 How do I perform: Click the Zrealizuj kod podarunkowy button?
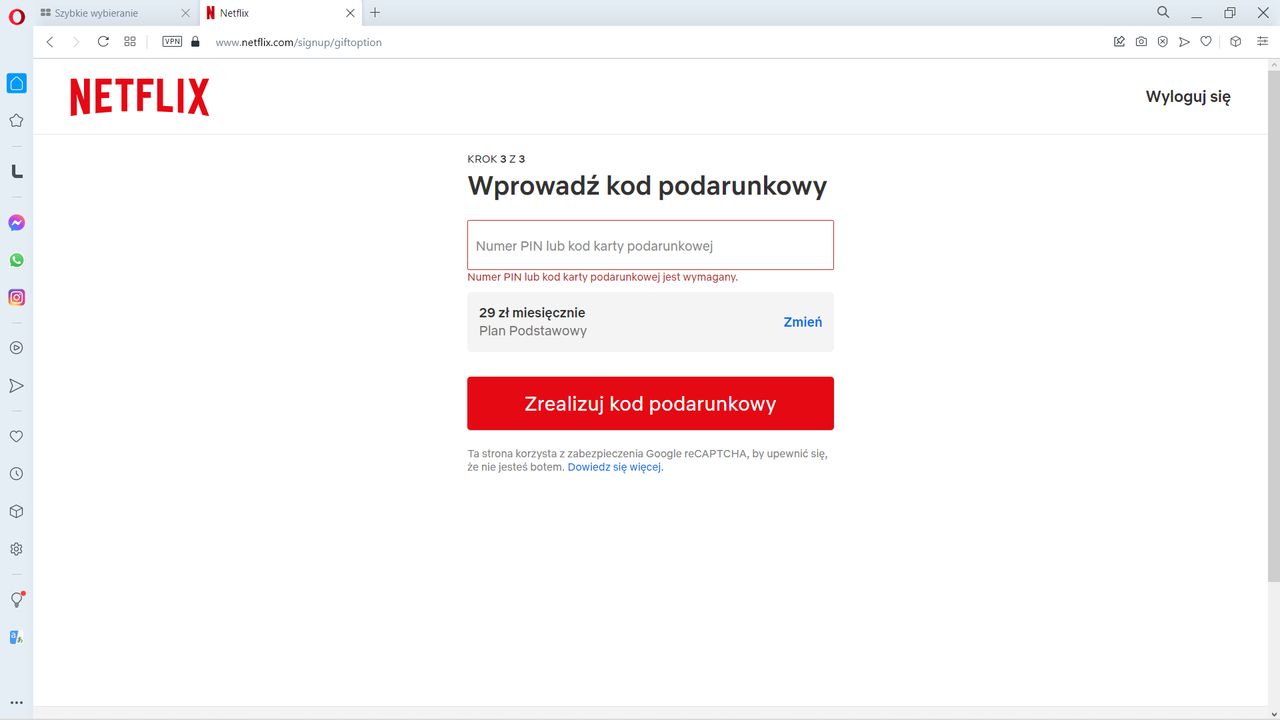650,403
